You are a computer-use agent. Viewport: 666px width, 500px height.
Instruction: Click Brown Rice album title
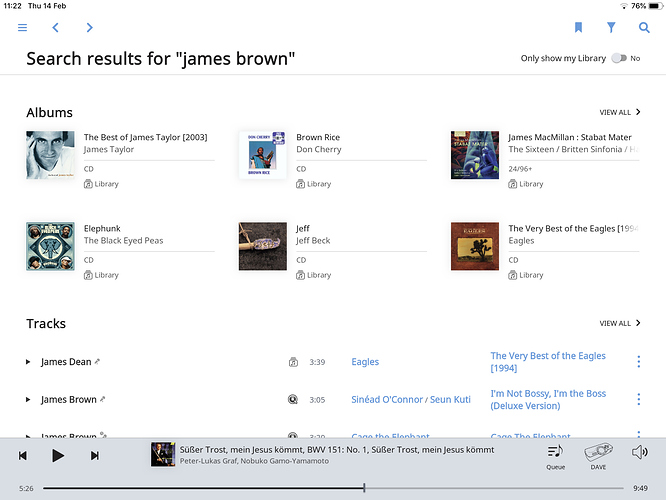tap(318, 137)
